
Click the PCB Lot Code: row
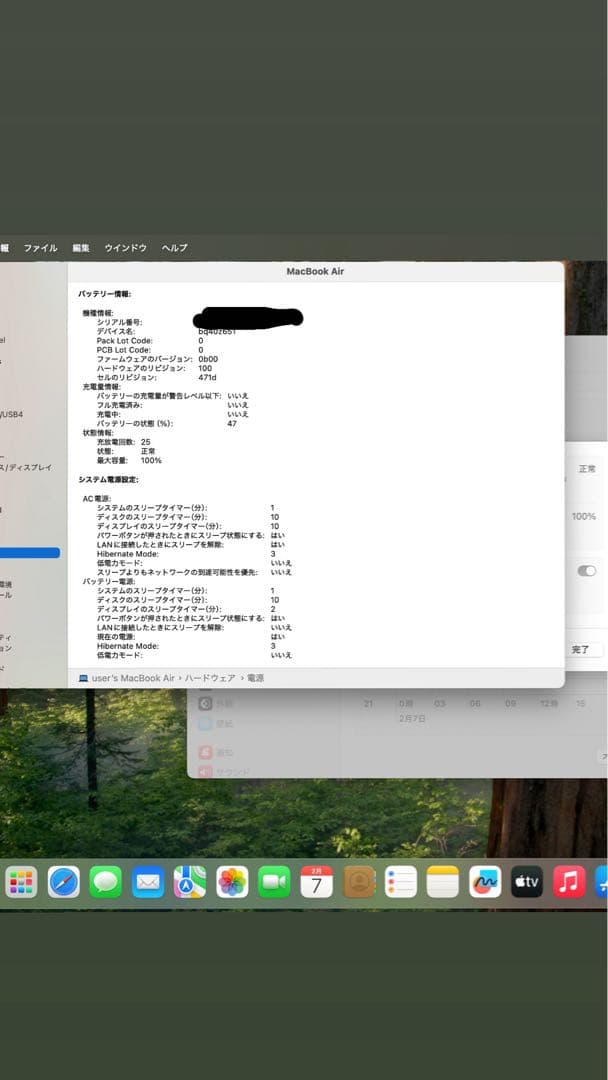pyautogui.click(x=150, y=350)
